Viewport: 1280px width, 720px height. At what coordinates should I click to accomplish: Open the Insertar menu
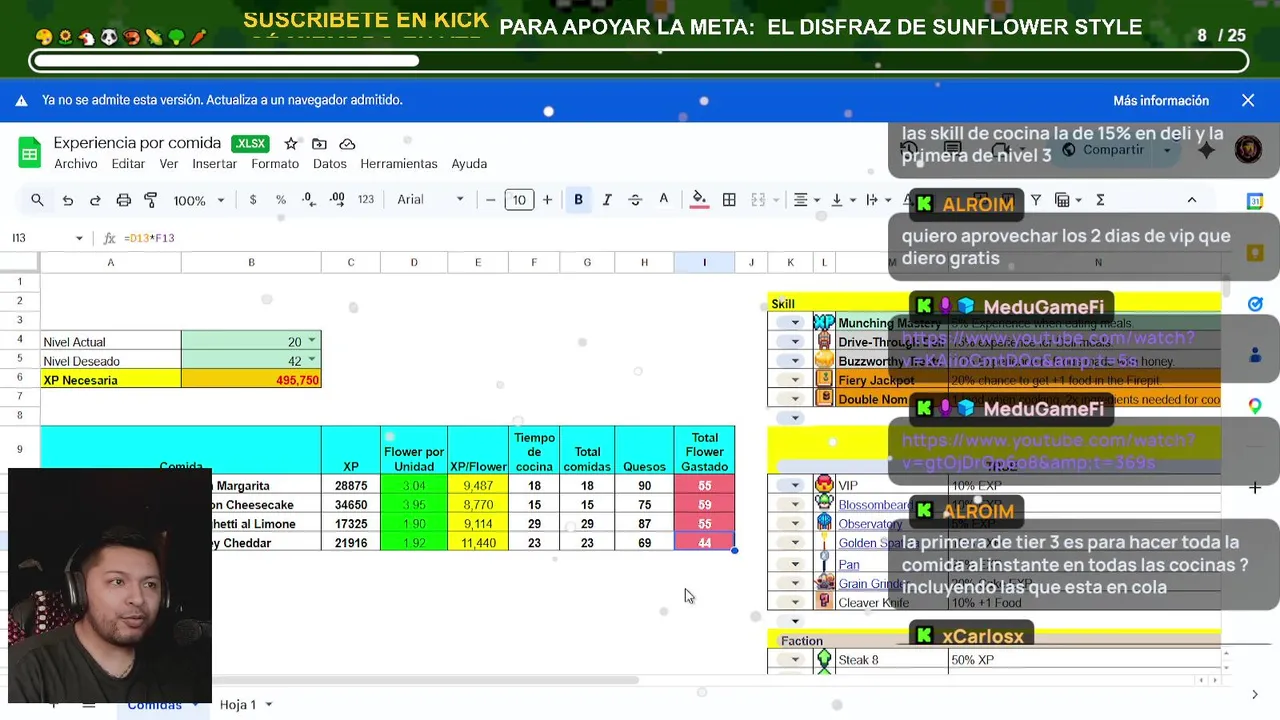(x=214, y=164)
